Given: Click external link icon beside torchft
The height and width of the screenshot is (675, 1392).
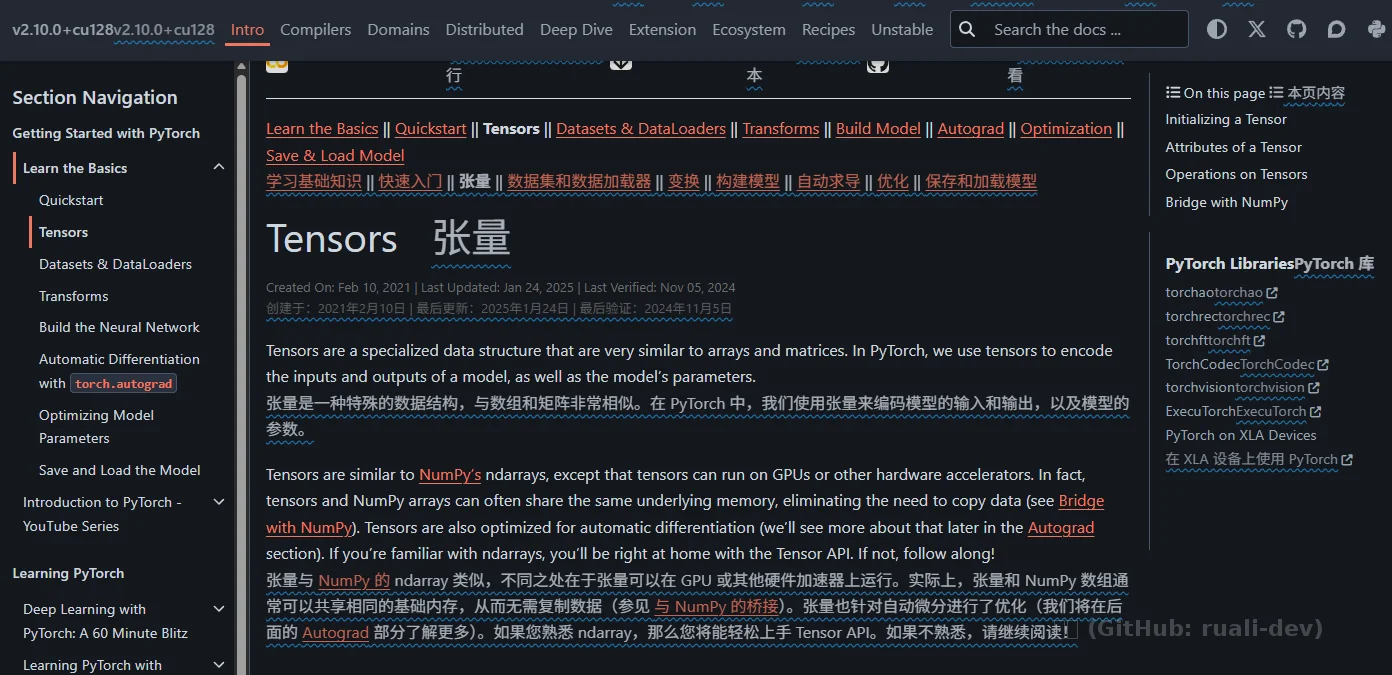Looking at the screenshot, I should (x=1260, y=341).
